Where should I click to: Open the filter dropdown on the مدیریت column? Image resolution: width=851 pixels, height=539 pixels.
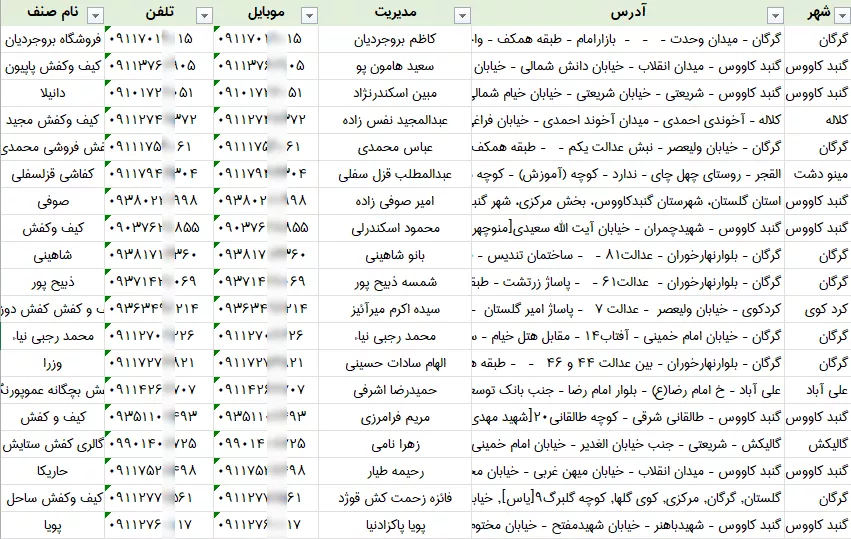point(462,16)
